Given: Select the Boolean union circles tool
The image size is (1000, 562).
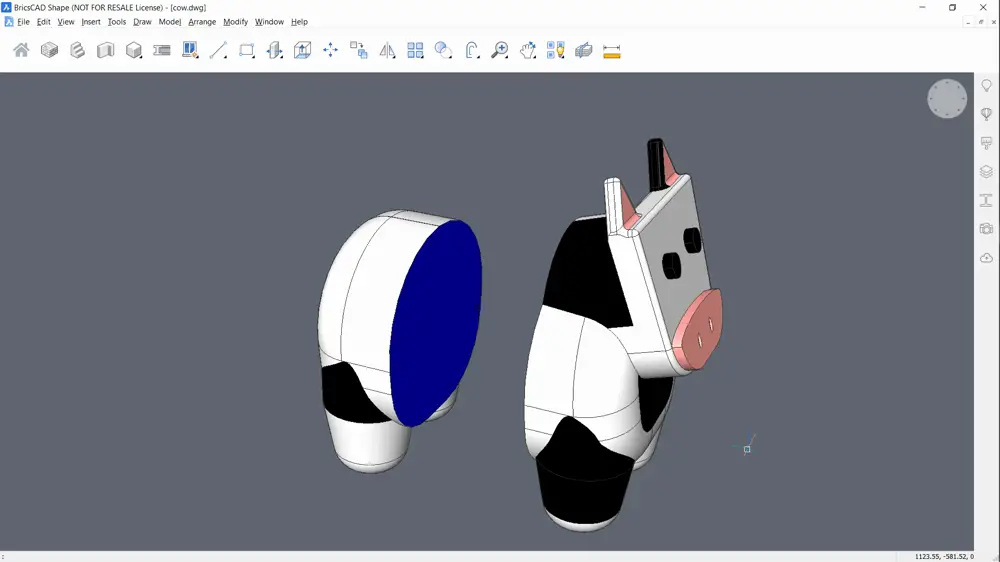Looking at the screenshot, I should click(443, 50).
